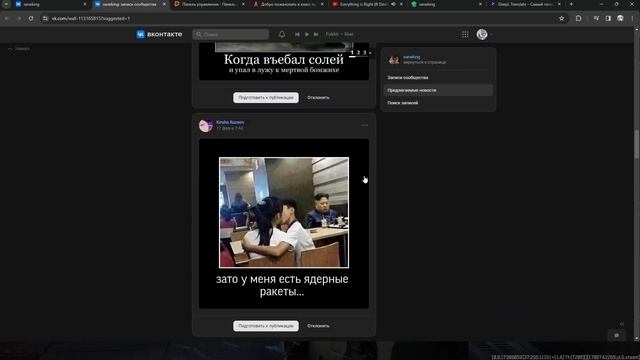640x360 pixels.
Task: Expand the arrow next to the header avatar
Action: click(491, 35)
